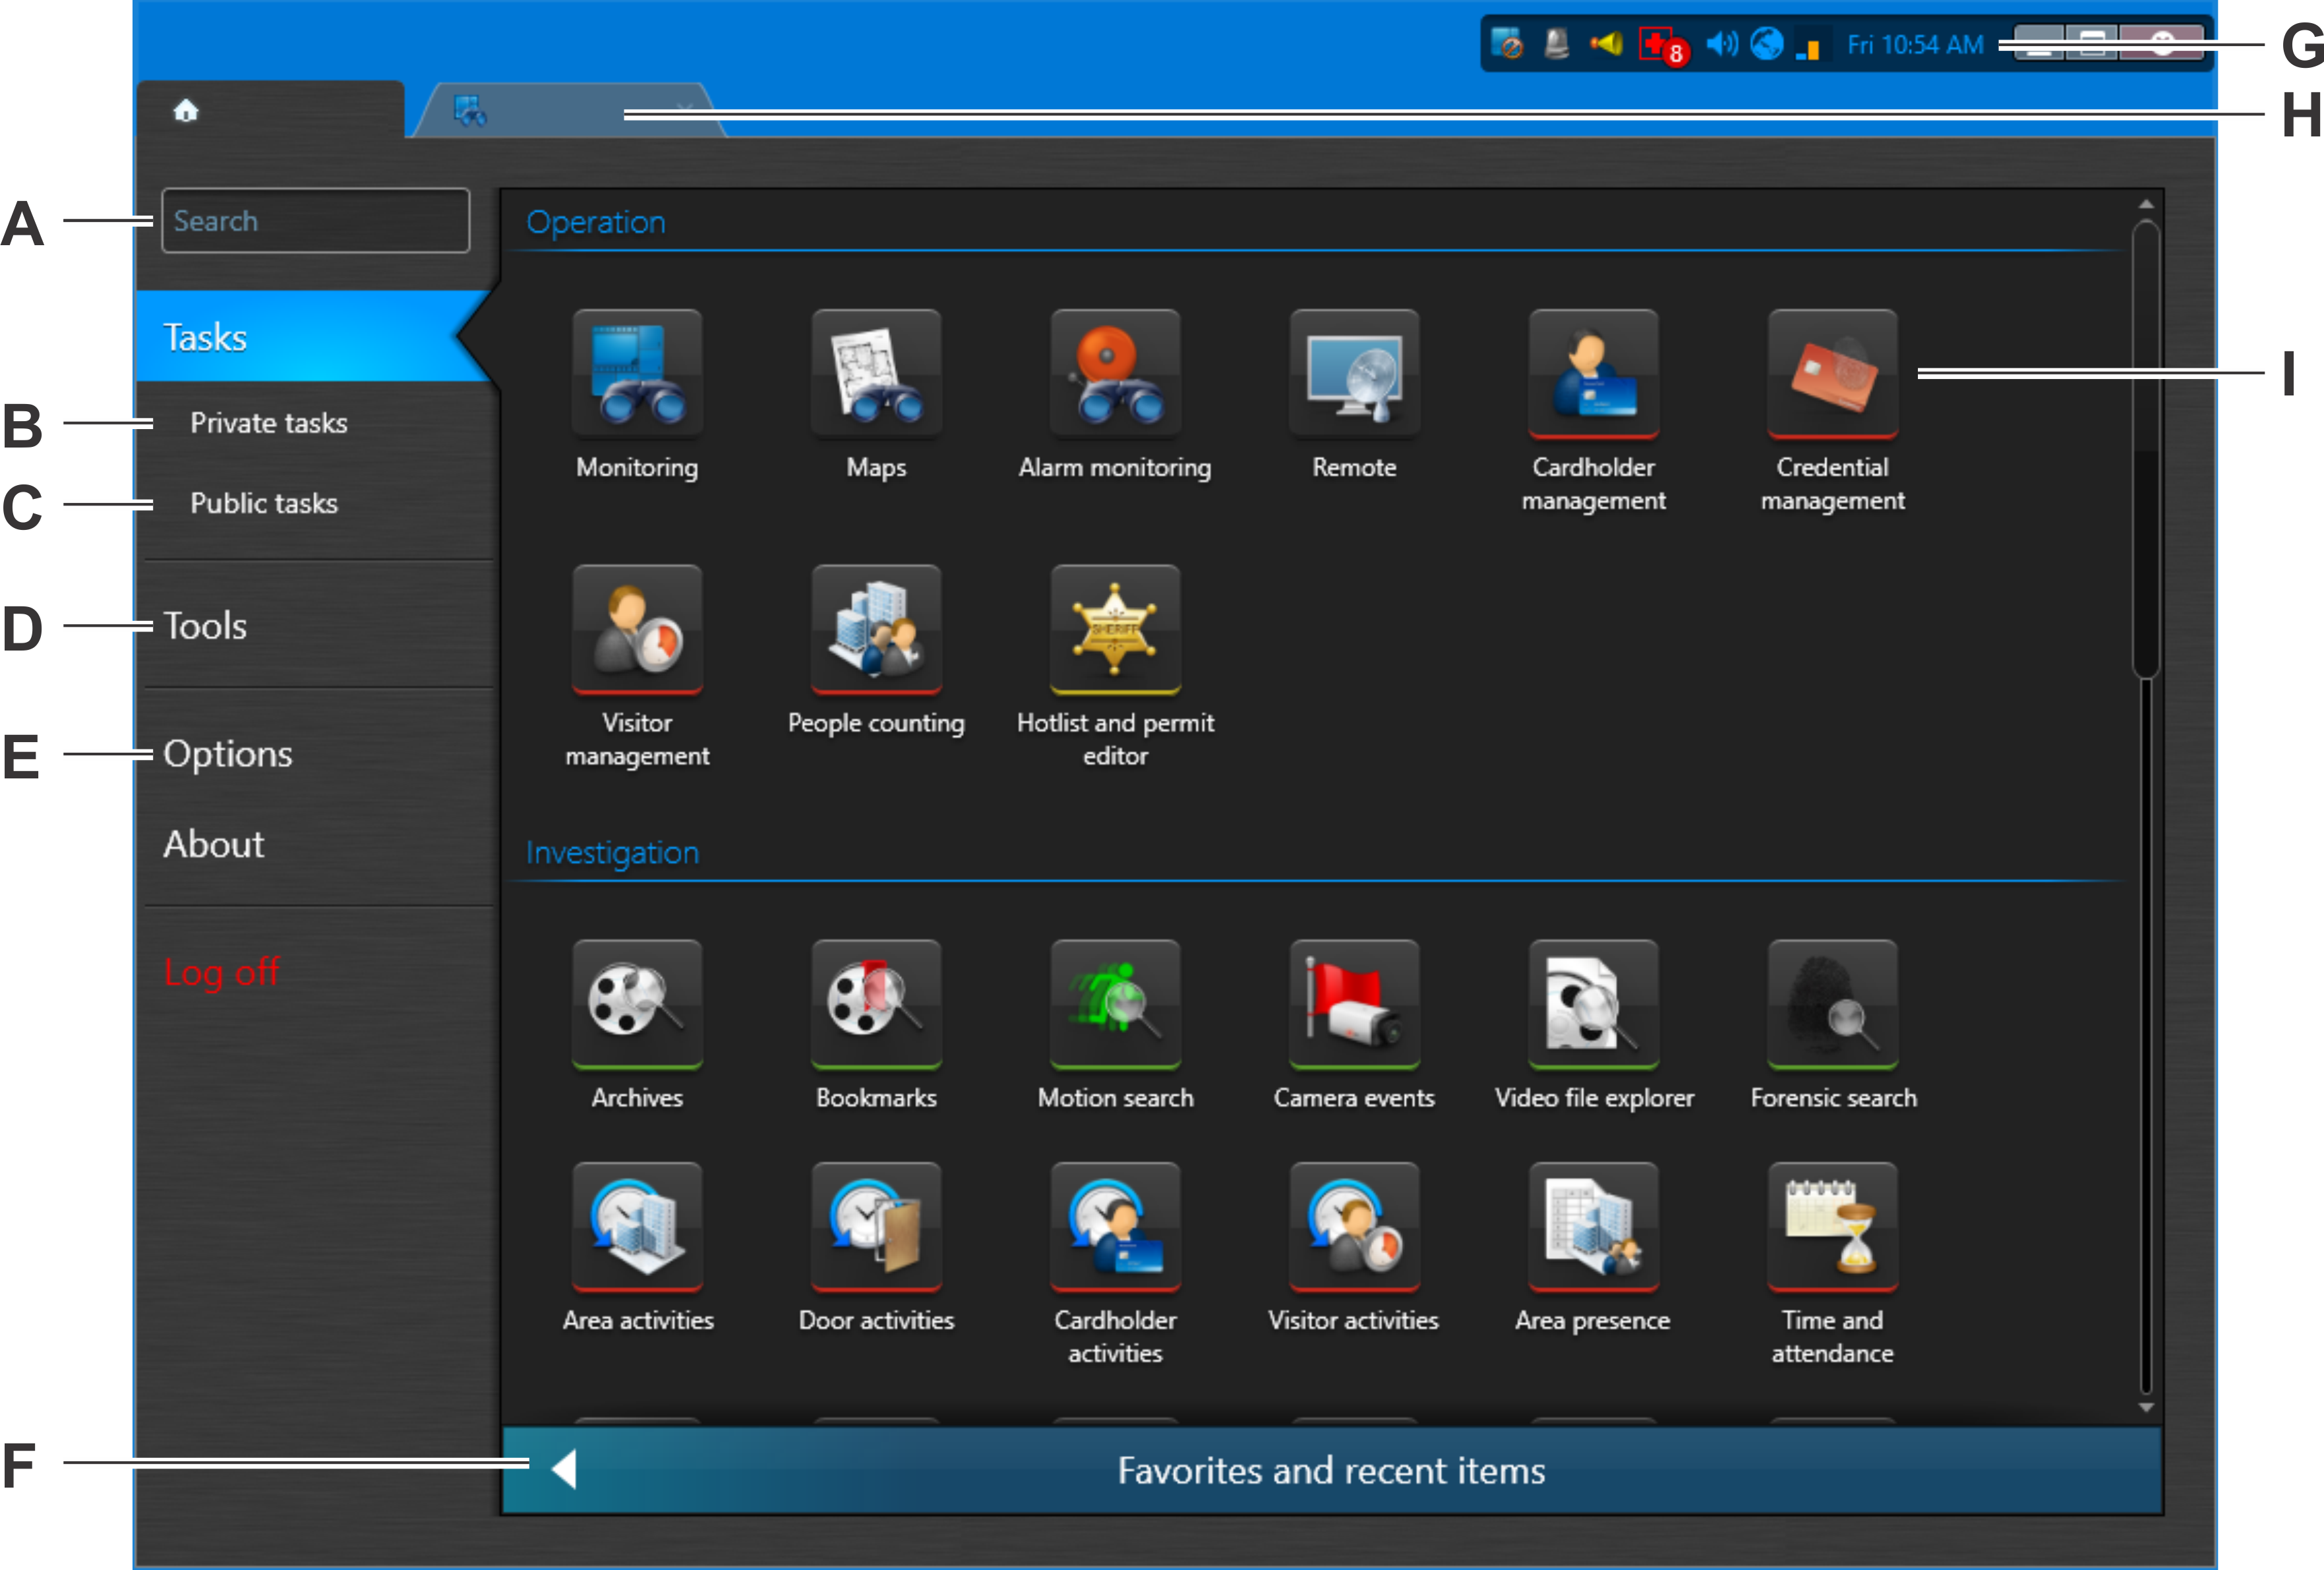Show Private tasks
This screenshot has width=2324, height=1570.
pyautogui.click(x=269, y=423)
